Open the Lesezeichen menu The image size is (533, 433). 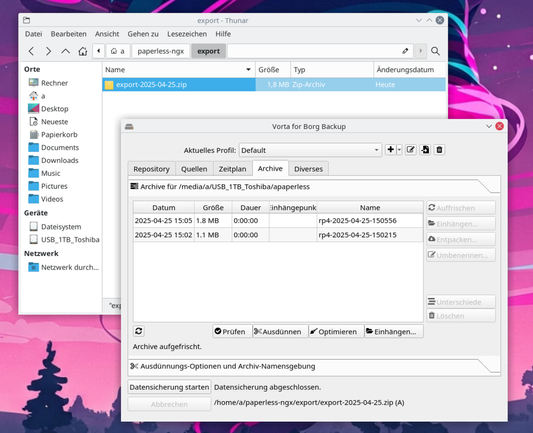[187, 34]
